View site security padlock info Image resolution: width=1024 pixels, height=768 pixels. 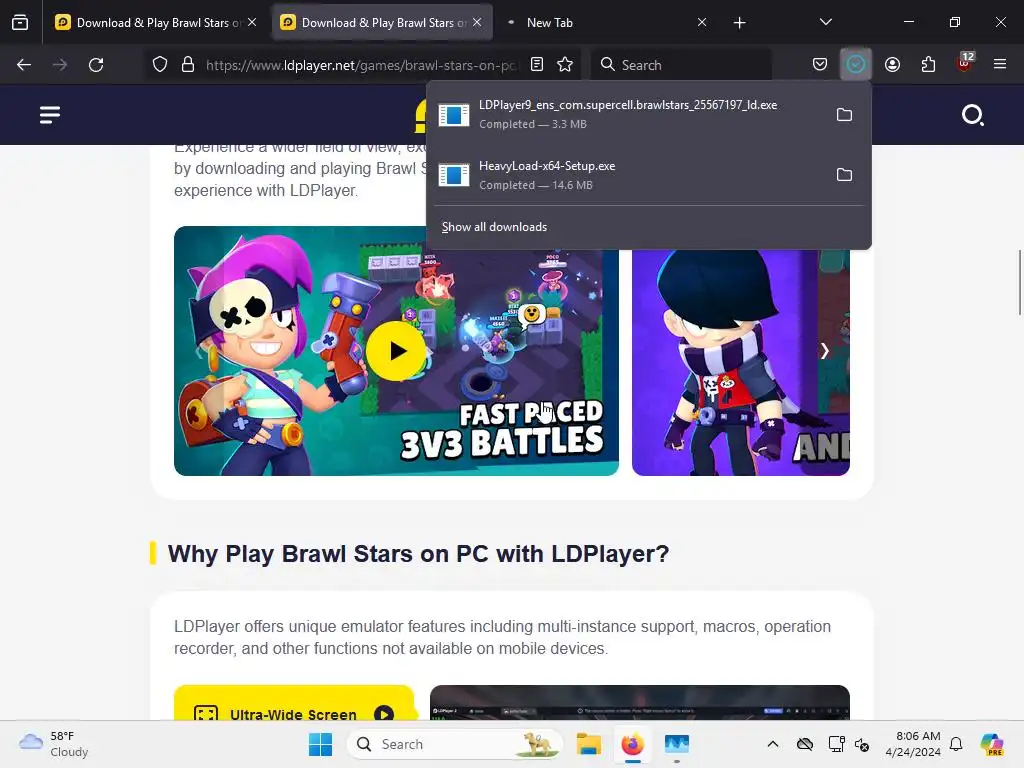pyautogui.click(x=188, y=65)
